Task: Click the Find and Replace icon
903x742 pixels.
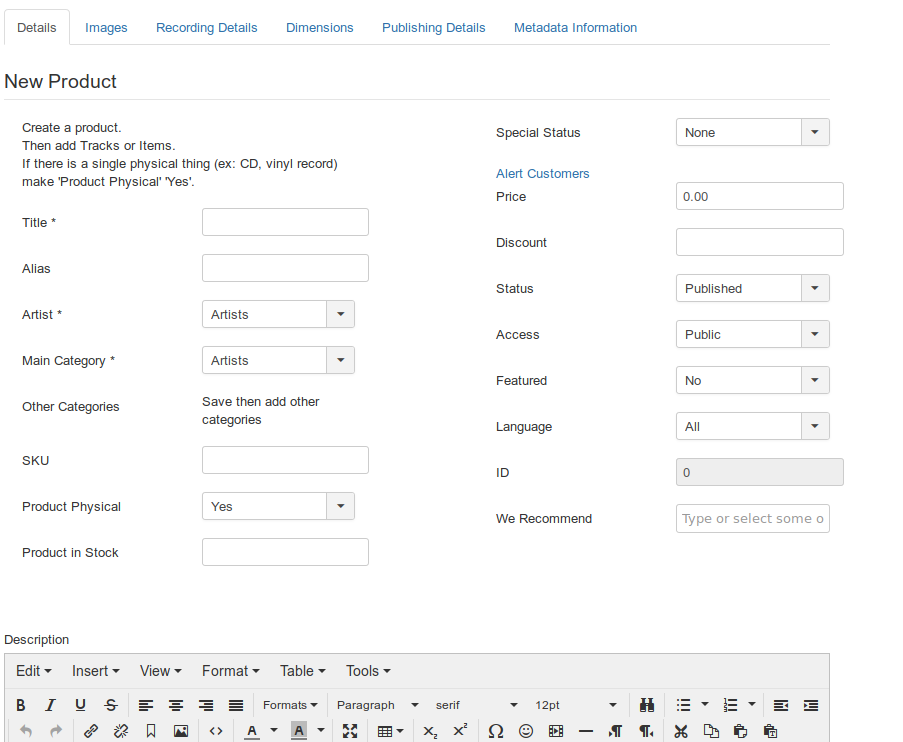Action: pyautogui.click(x=647, y=705)
